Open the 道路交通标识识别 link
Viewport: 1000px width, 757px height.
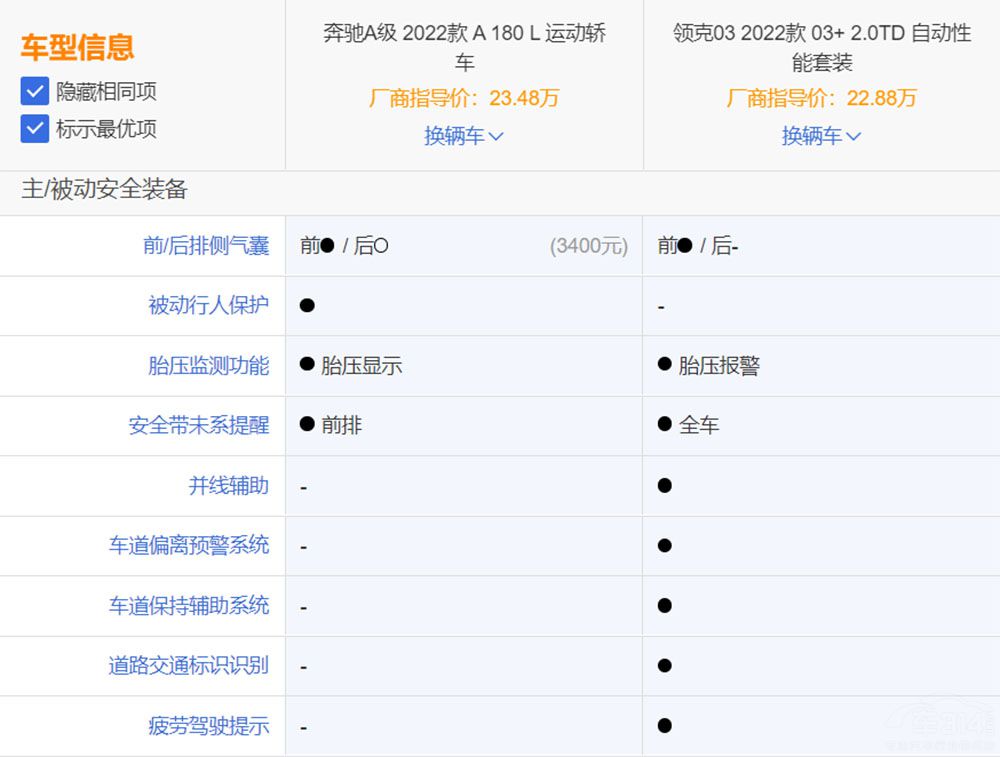pyautogui.click(x=189, y=666)
